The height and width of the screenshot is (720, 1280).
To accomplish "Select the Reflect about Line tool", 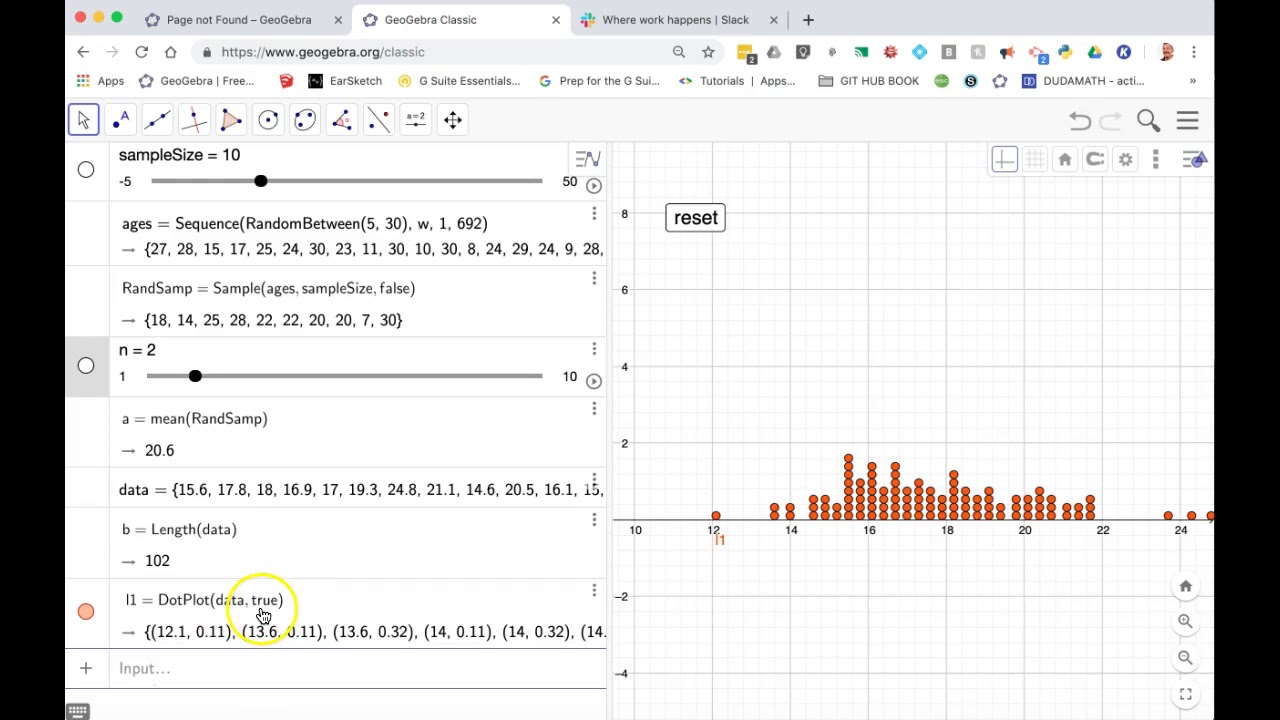I will click(379, 120).
